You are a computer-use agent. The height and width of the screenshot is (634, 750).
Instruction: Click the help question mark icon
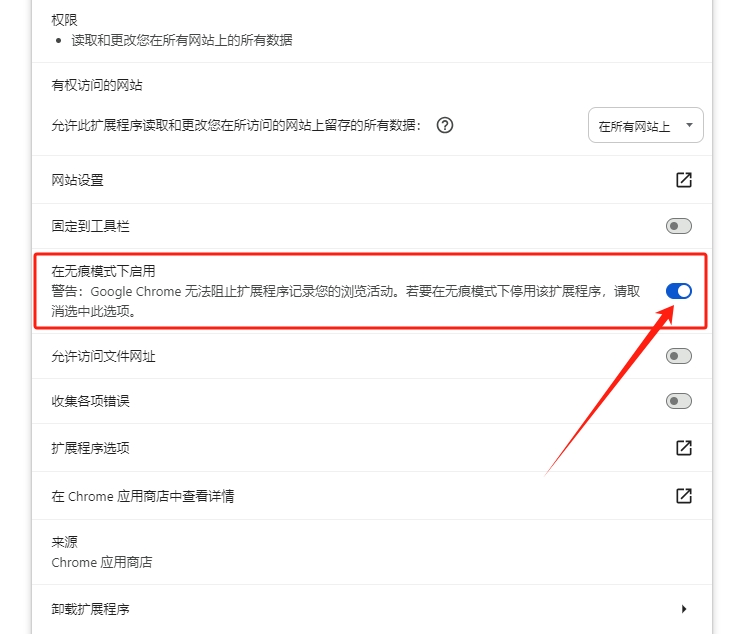coord(446,126)
